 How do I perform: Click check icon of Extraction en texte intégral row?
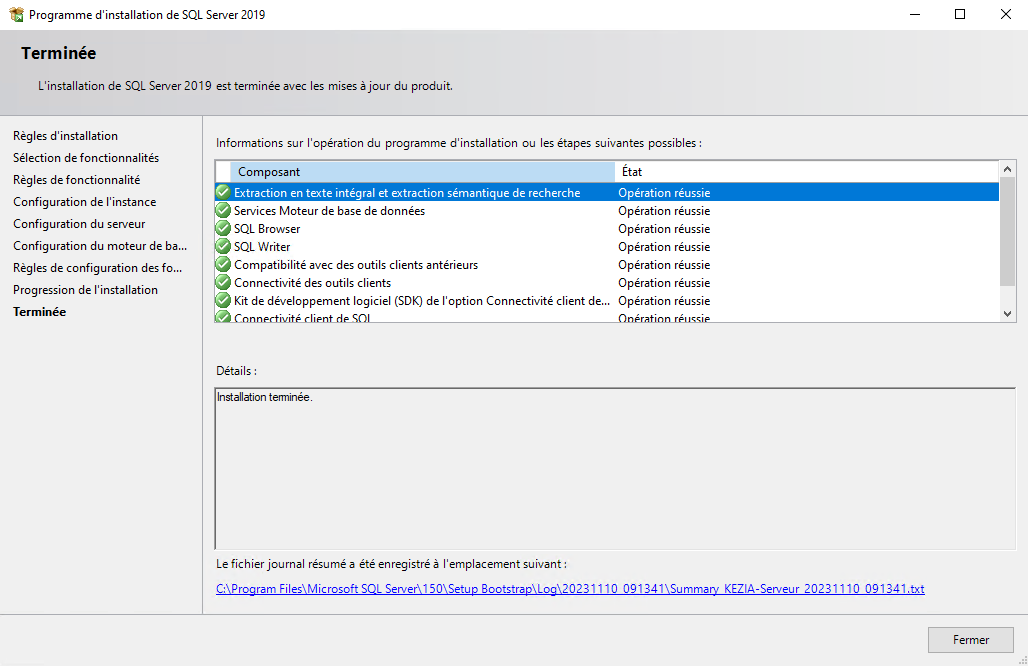(223, 193)
